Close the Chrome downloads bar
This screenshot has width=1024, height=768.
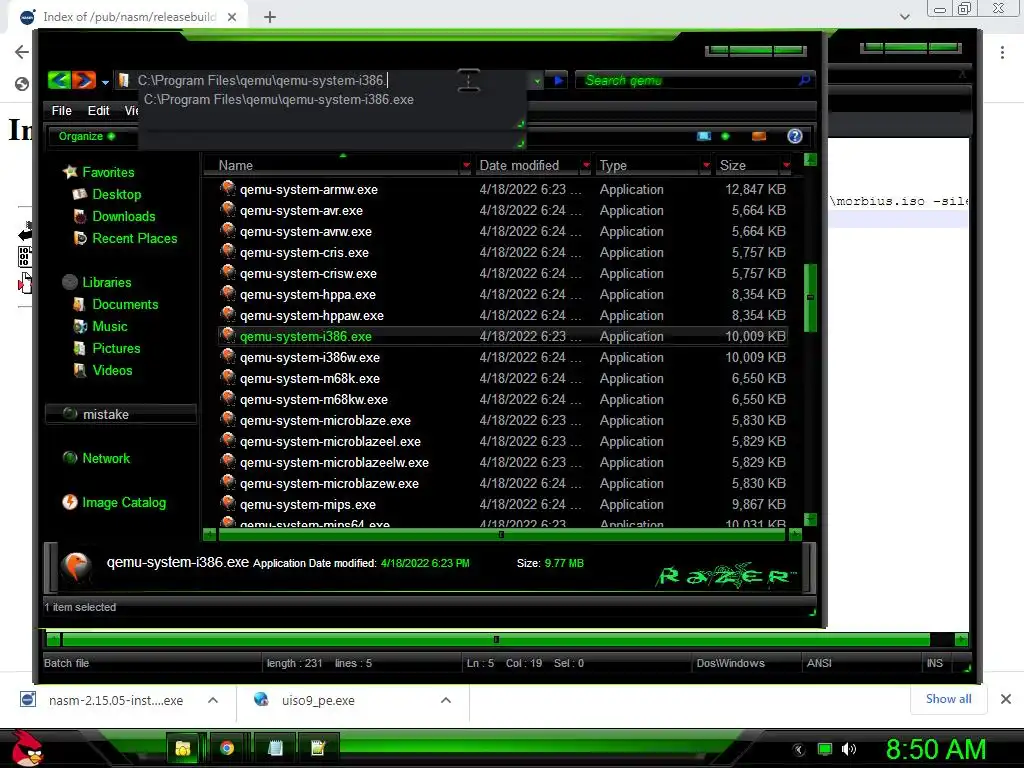tap(1006, 699)
